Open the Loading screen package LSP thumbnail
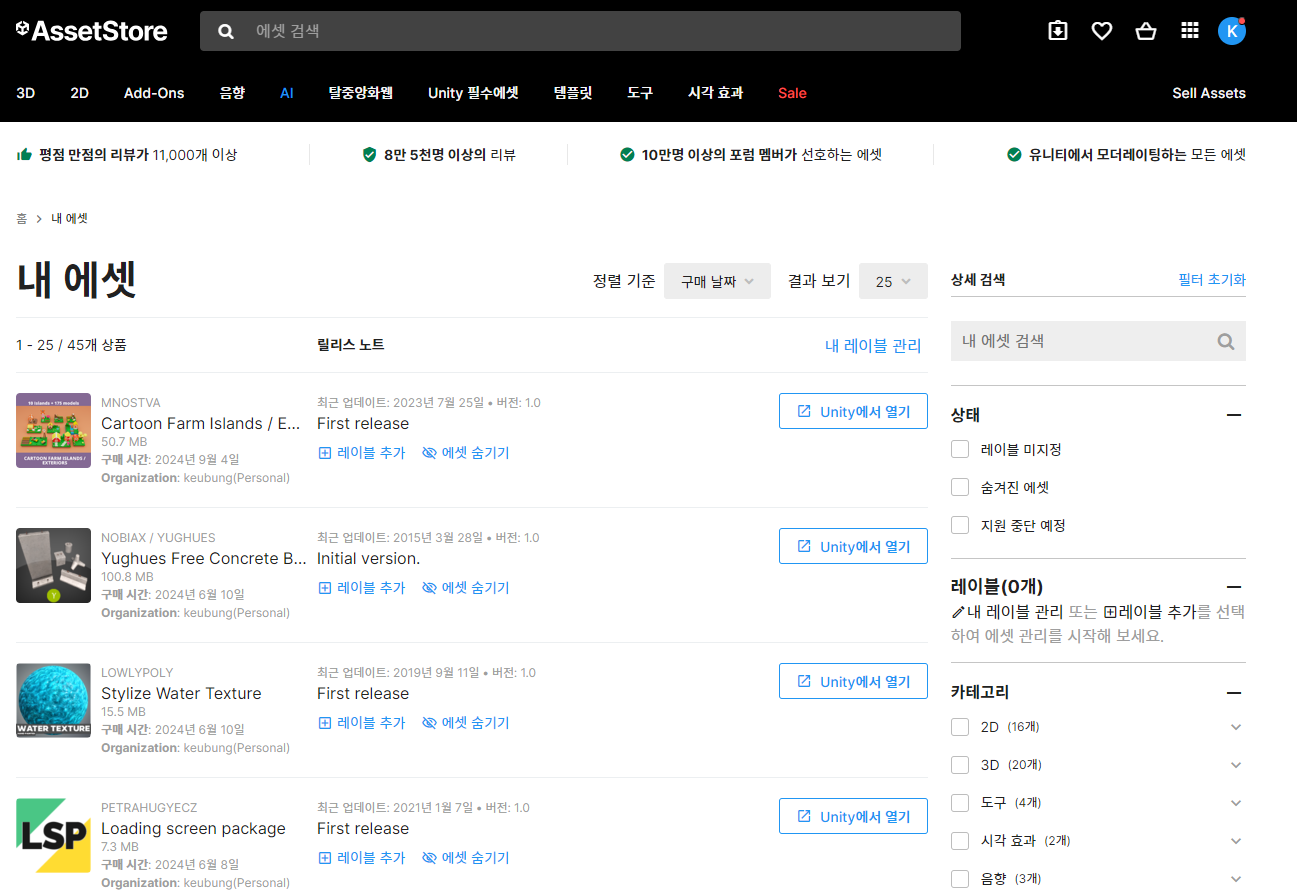Image resolution: width=1297 pixels, height=890 pixels. tap(53, 835)
